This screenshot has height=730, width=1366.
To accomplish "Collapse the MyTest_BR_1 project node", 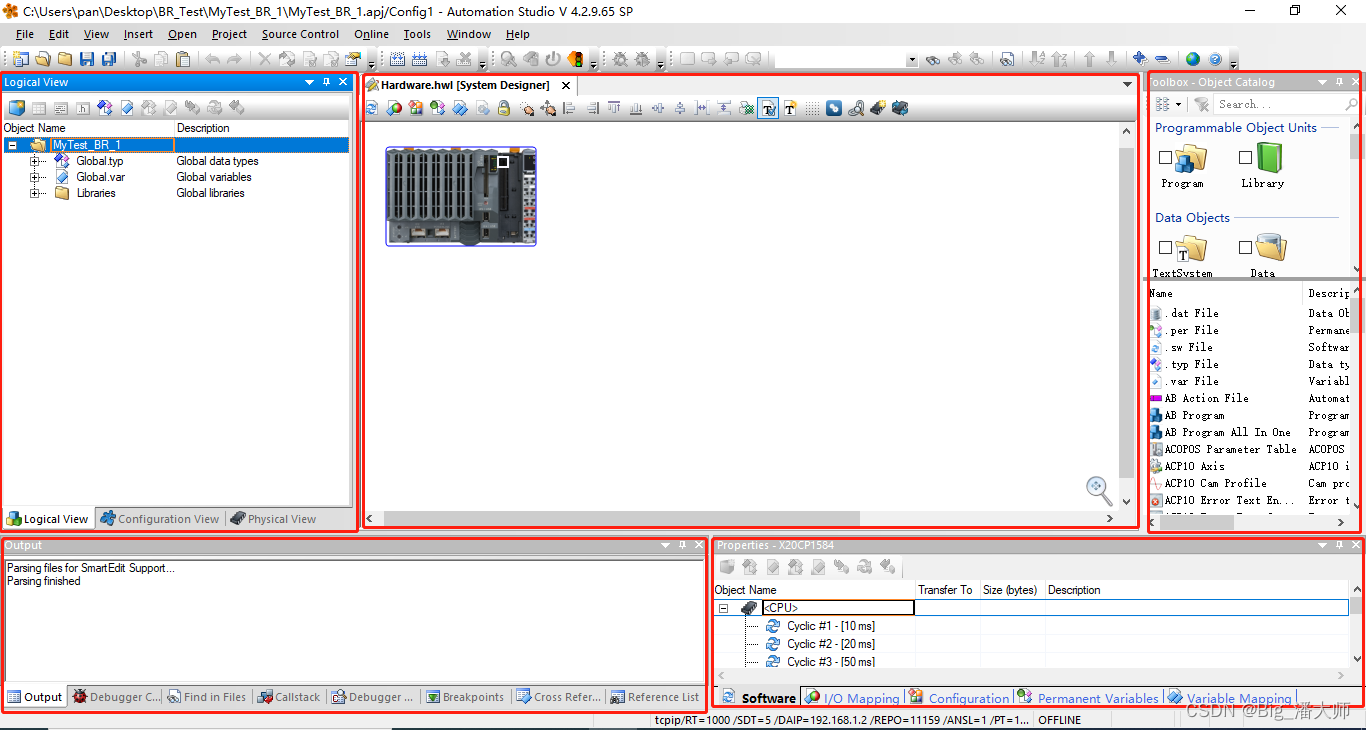I will click(x=12, y=145).
